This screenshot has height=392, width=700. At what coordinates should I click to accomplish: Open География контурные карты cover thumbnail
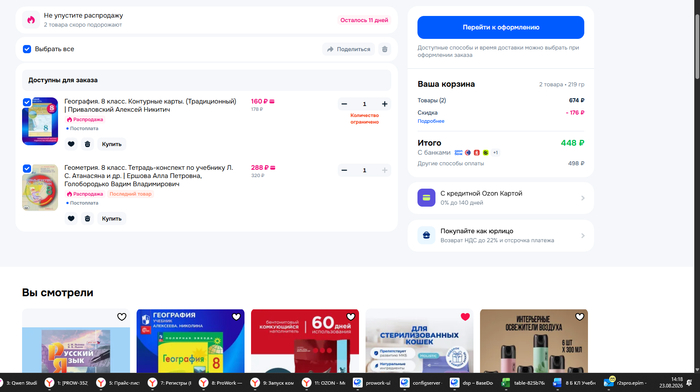40,121
